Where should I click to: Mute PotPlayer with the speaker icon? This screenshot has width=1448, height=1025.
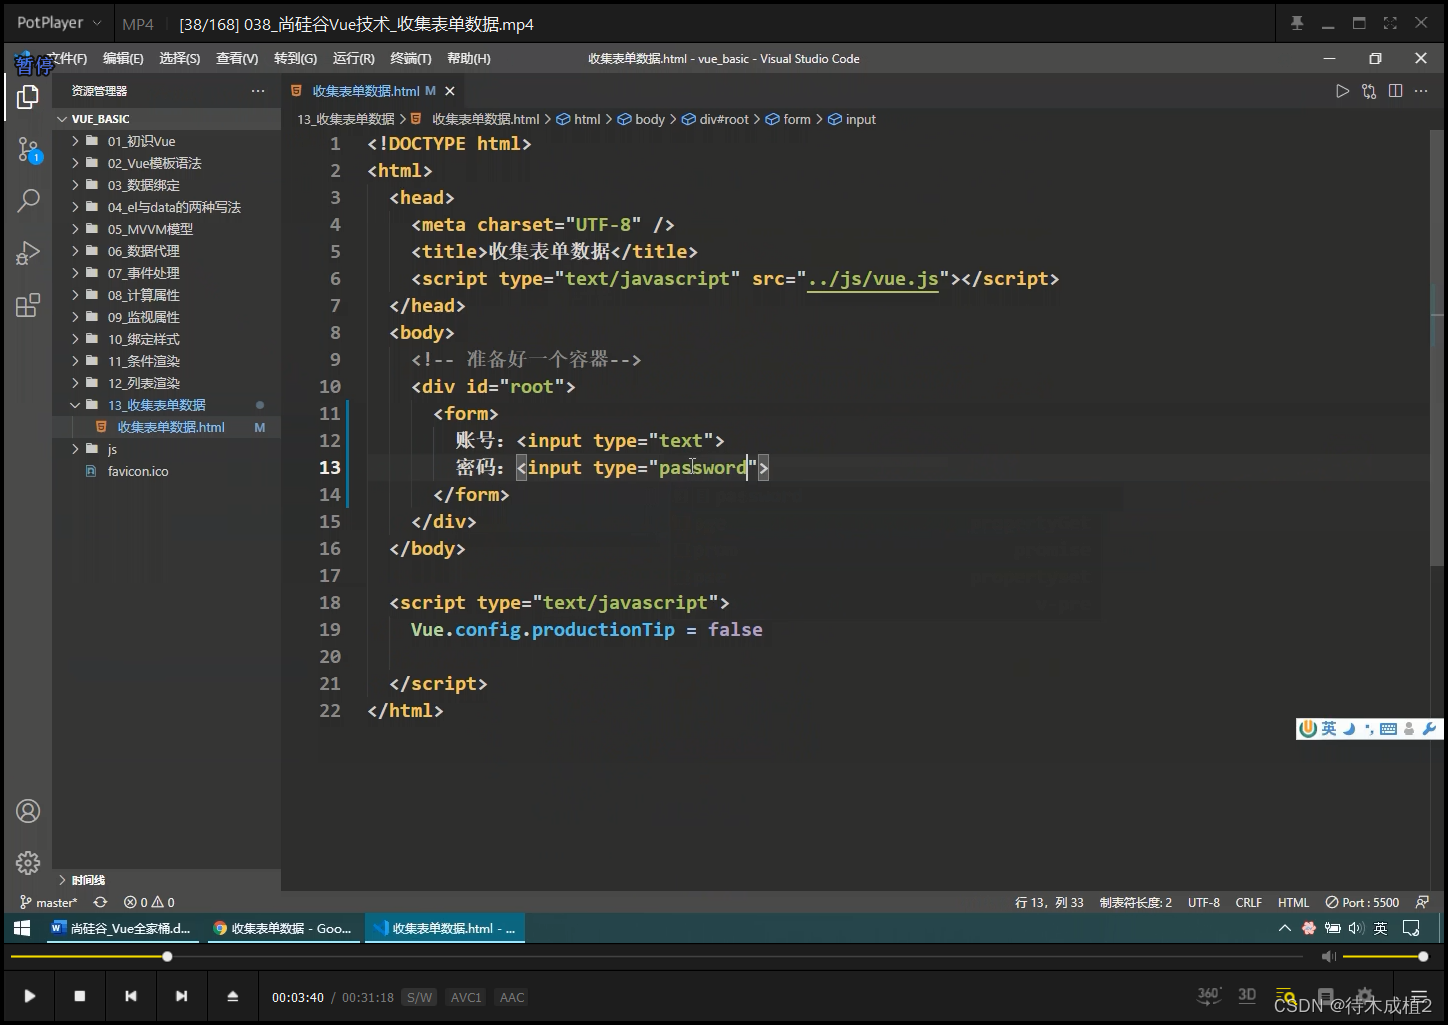tap(1328, 957)
